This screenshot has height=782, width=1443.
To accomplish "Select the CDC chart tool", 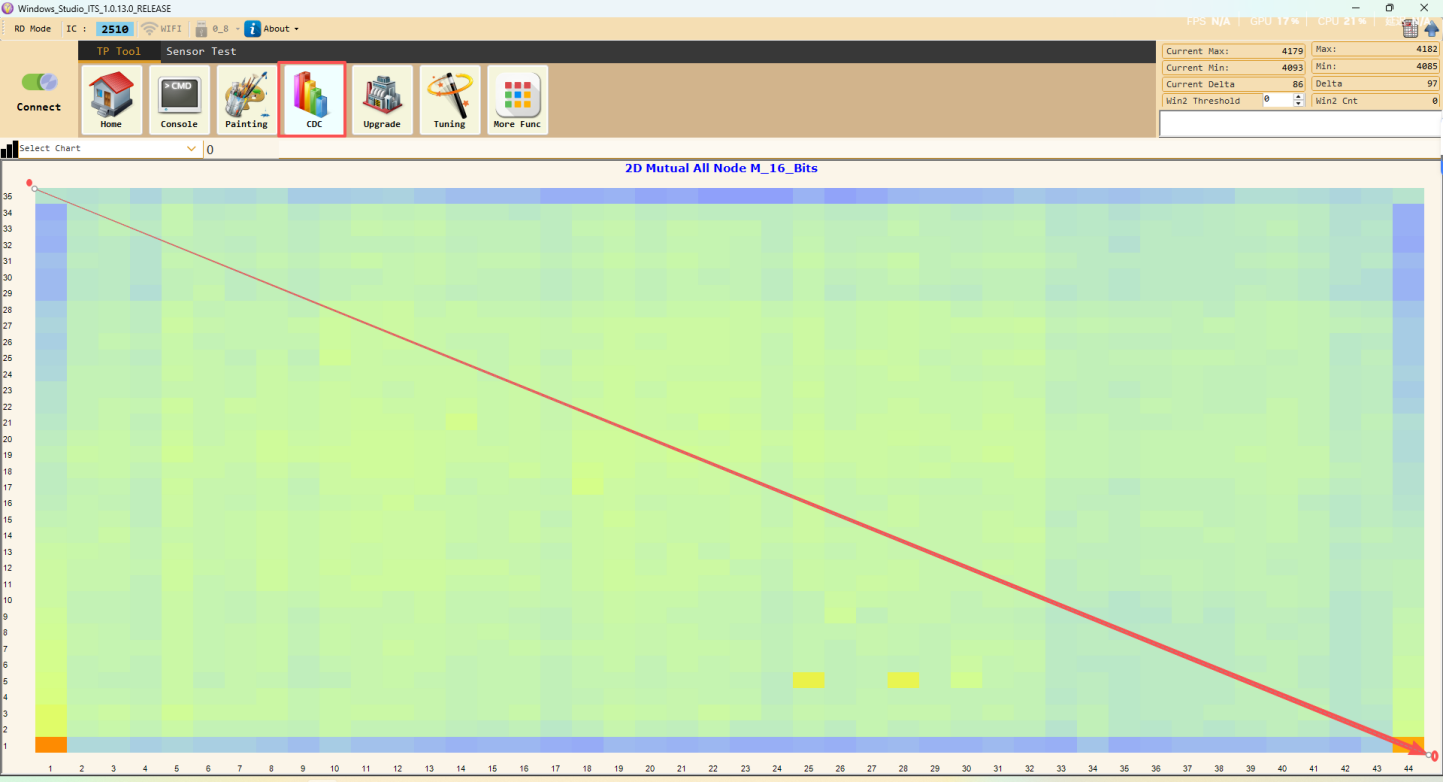I will click(x=313, y=100).
